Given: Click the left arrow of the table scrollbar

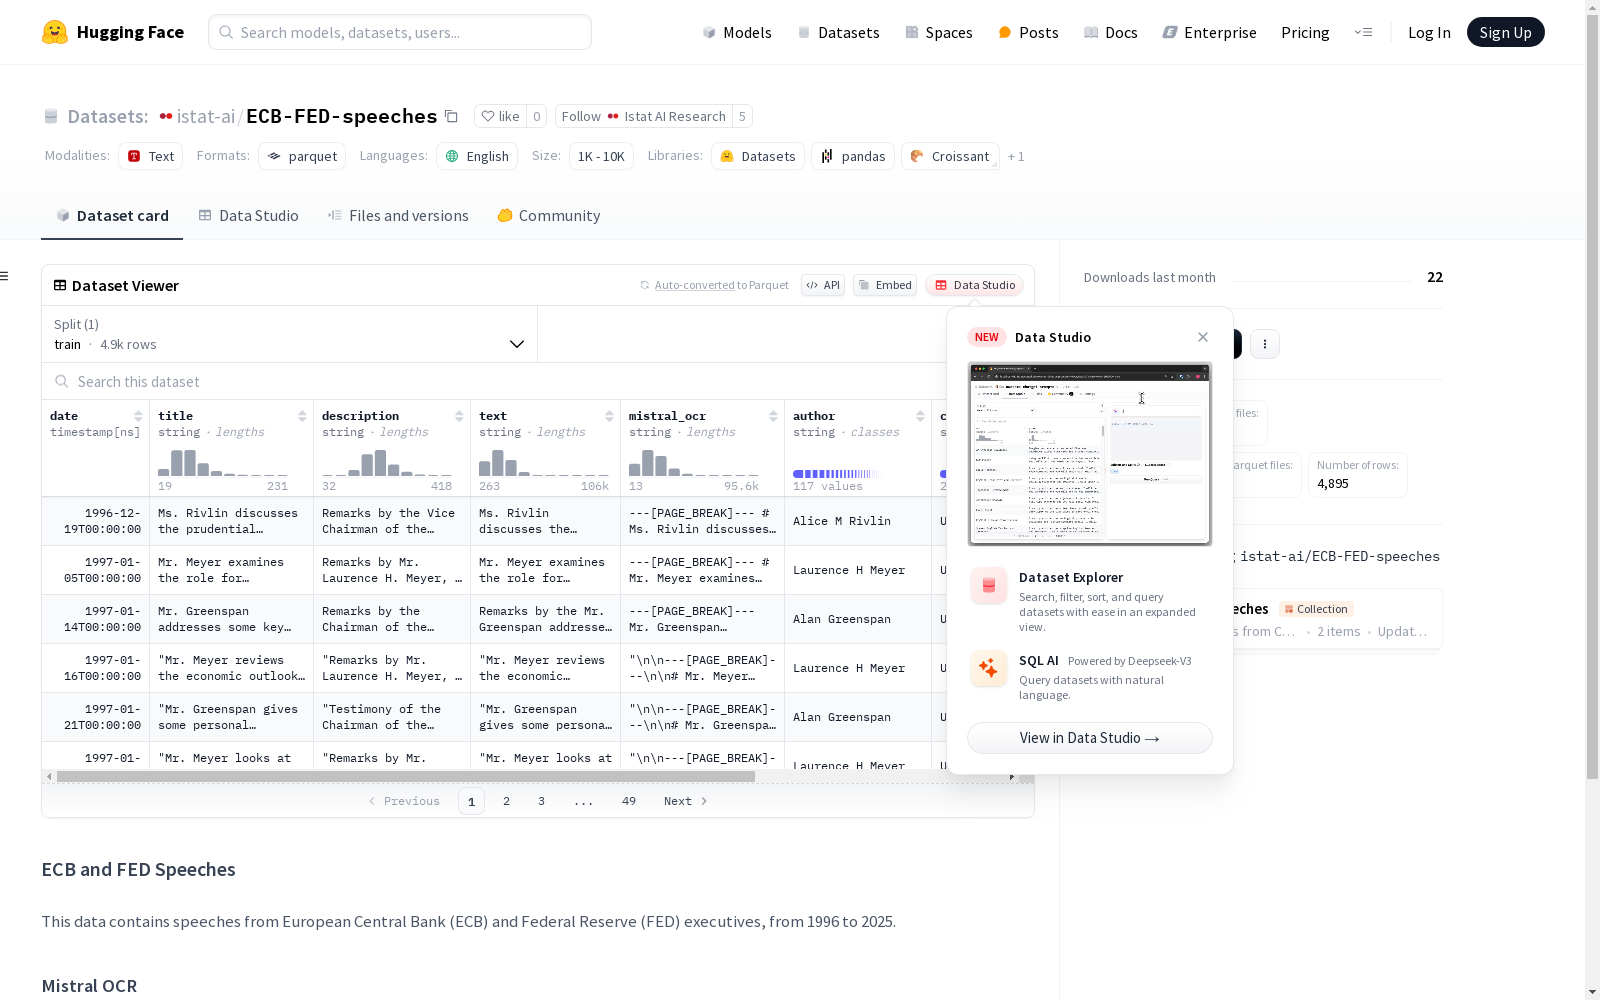Looking at the screenshot, I should click(49, 776).
